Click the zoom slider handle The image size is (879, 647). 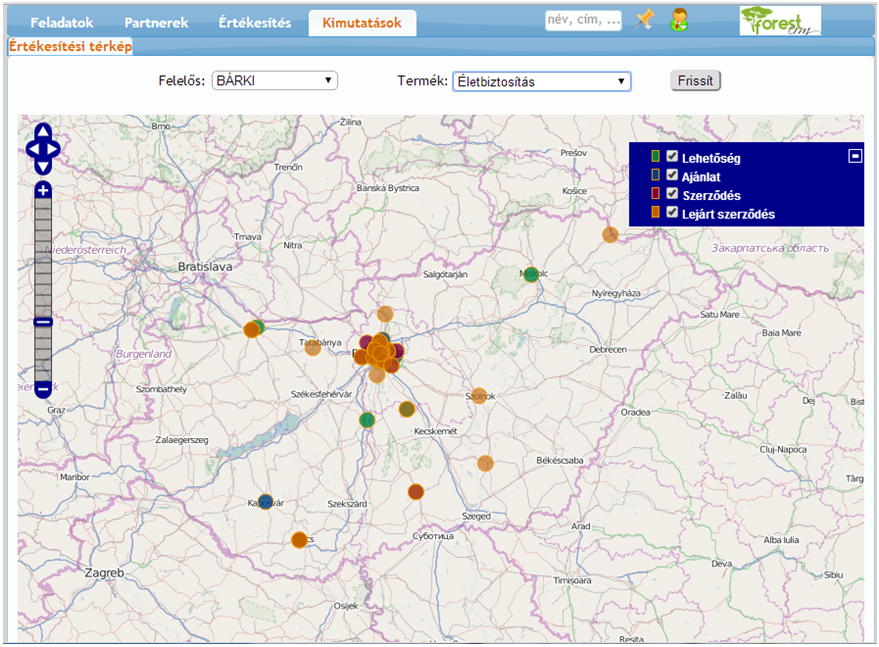pyautogui.click(x=43, y=322)
